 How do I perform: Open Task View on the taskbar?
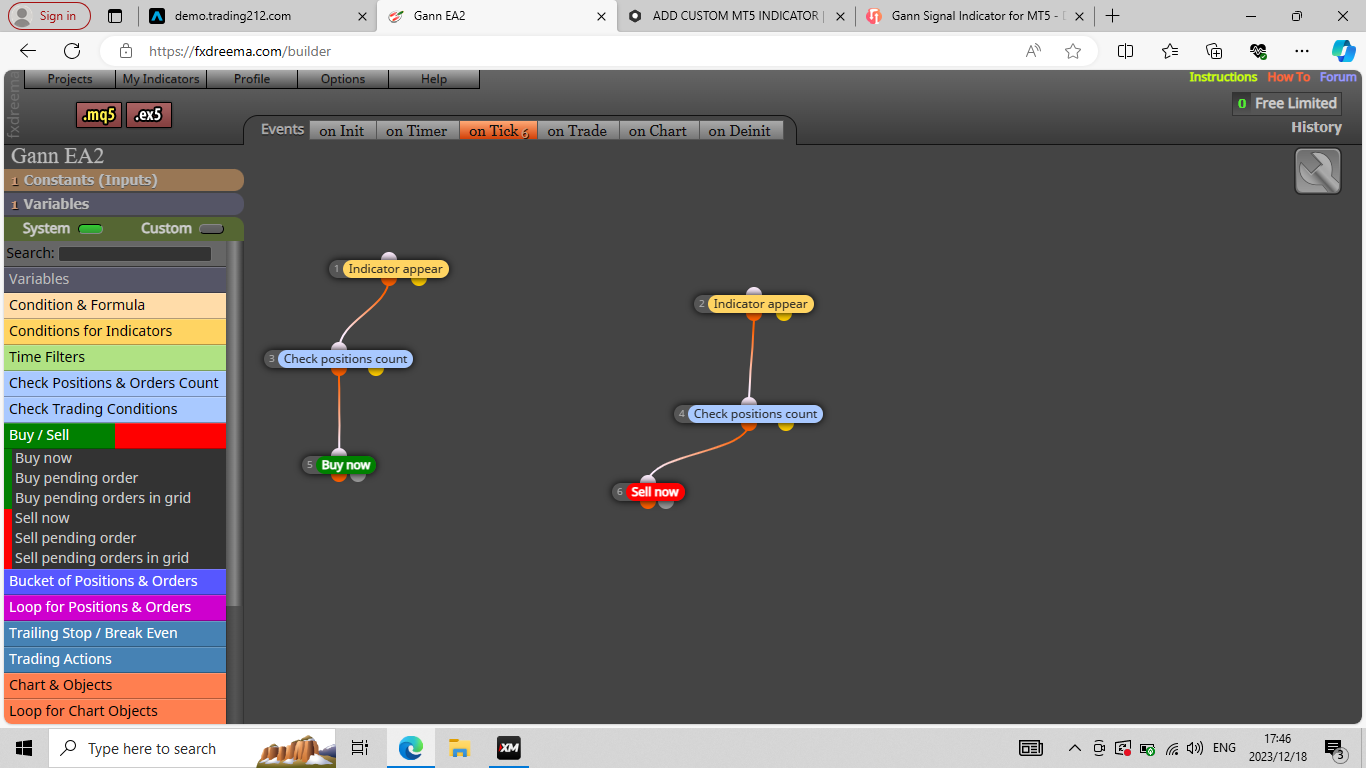[360, 748]
